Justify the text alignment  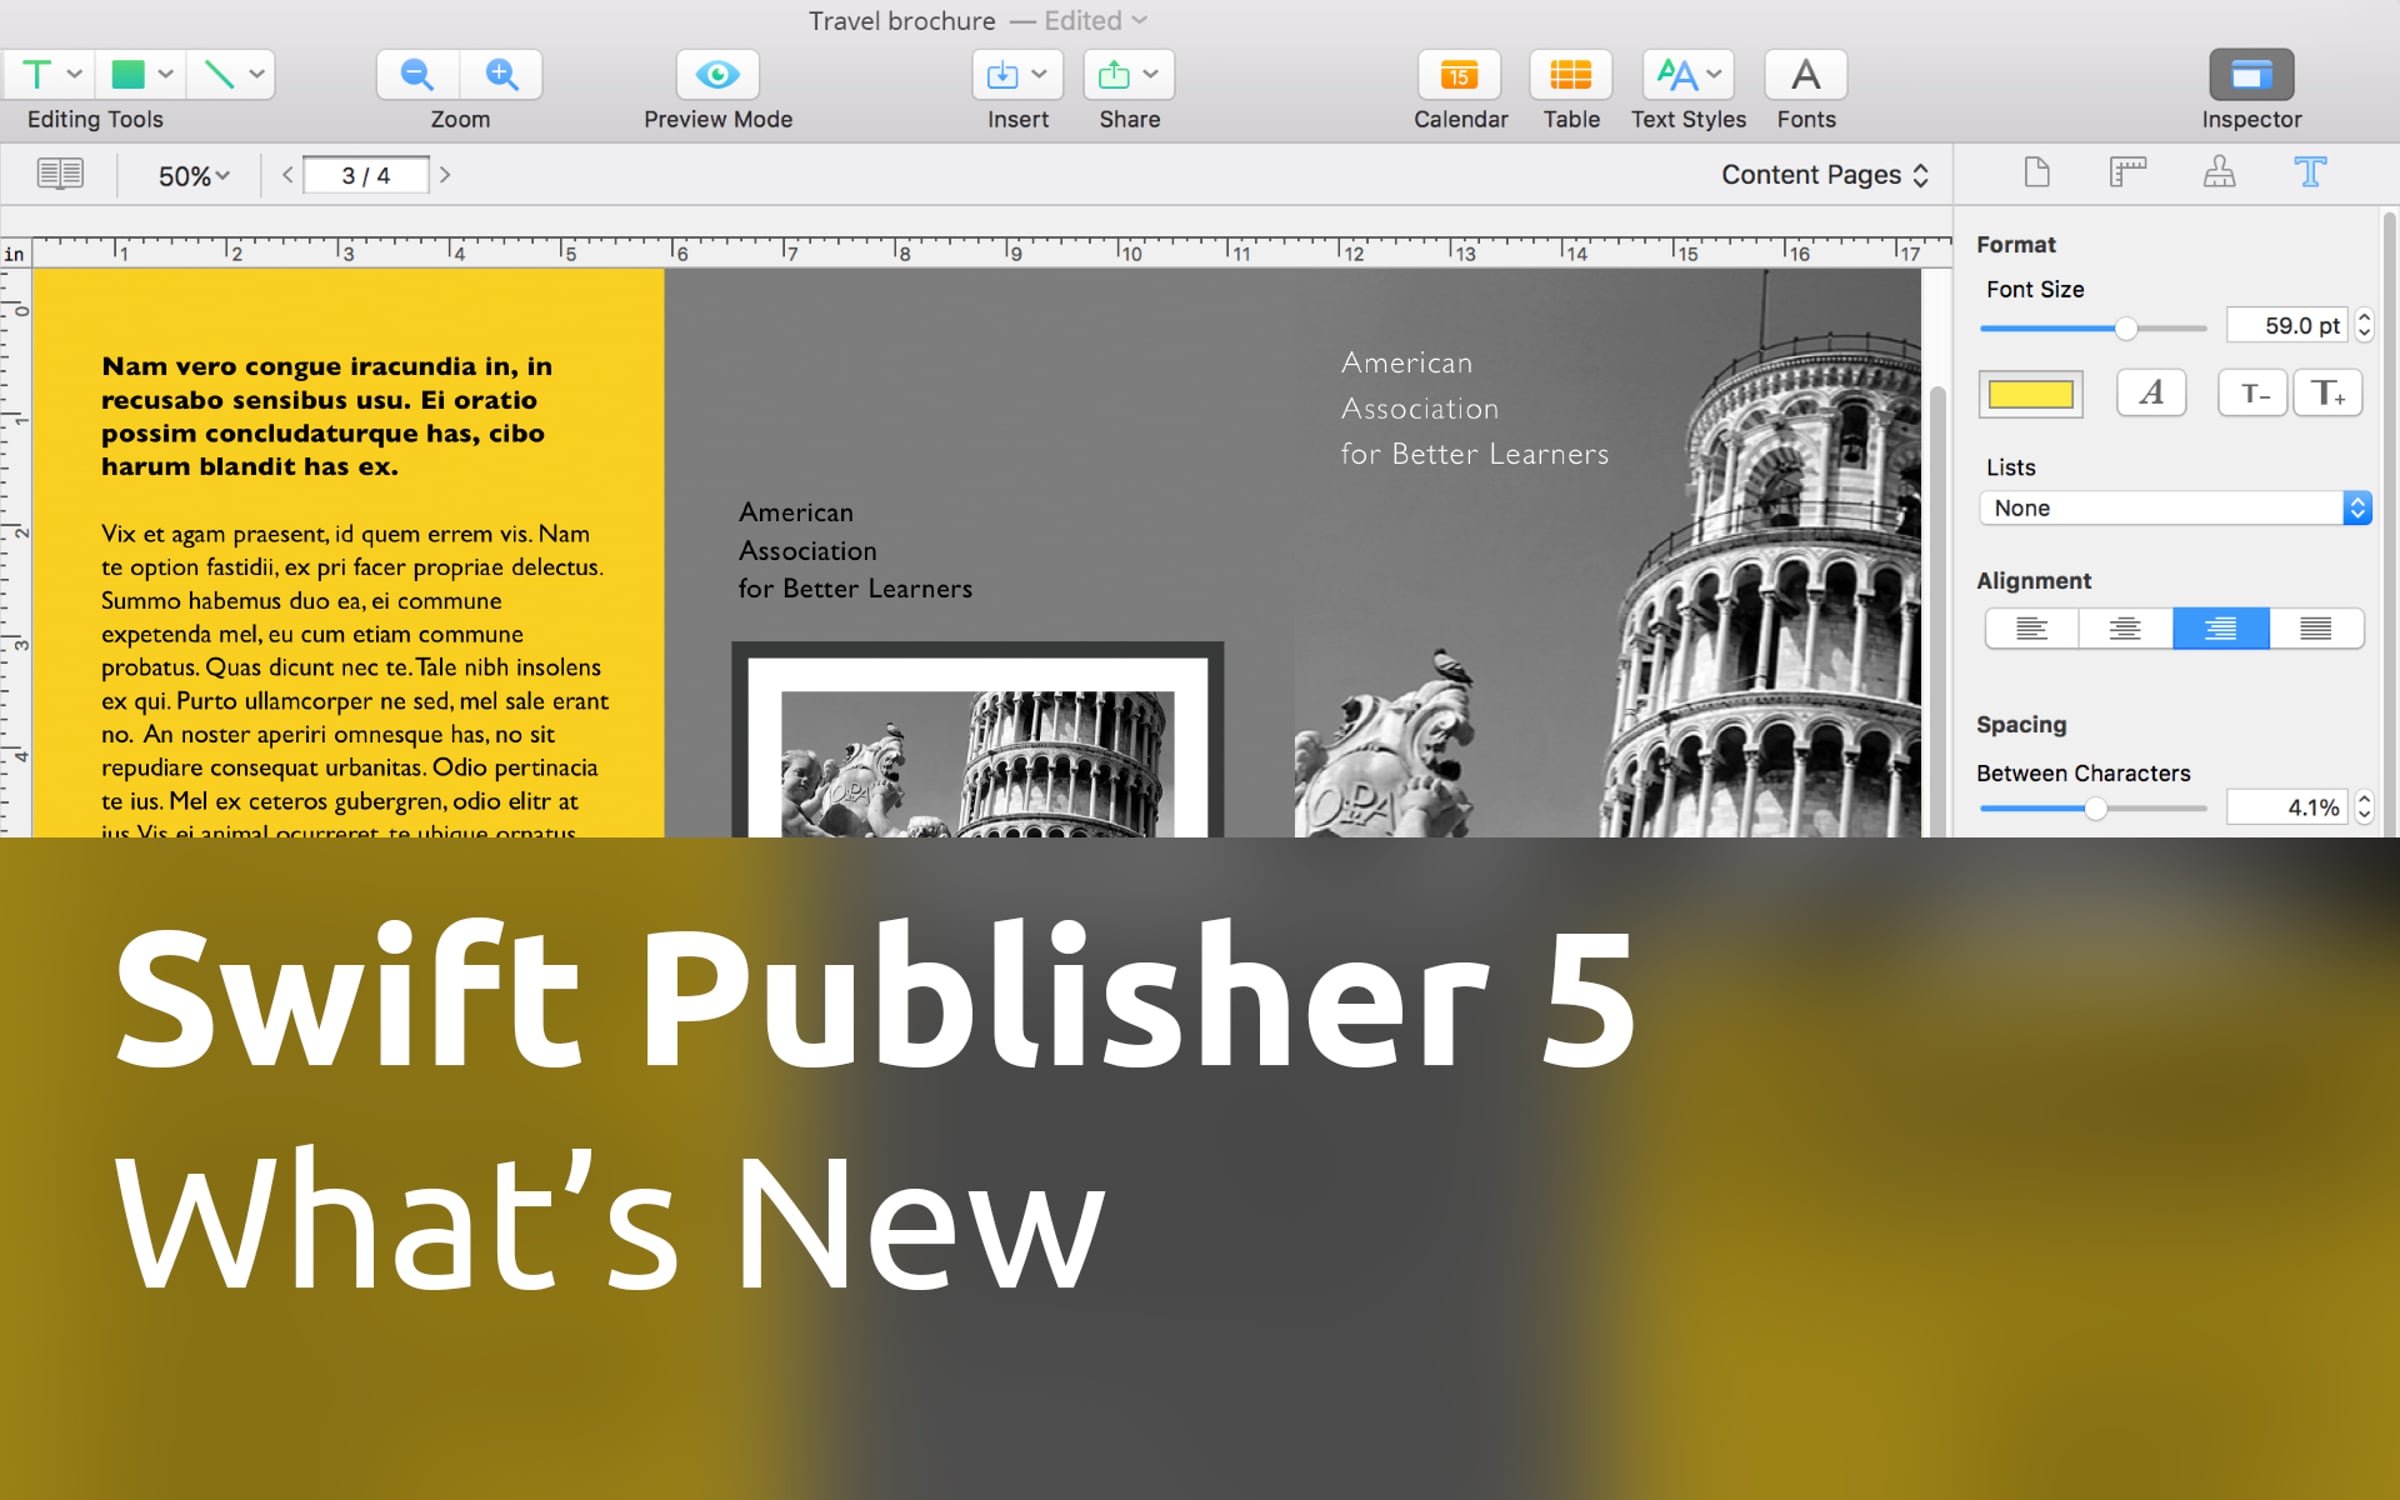point(2316,628)
